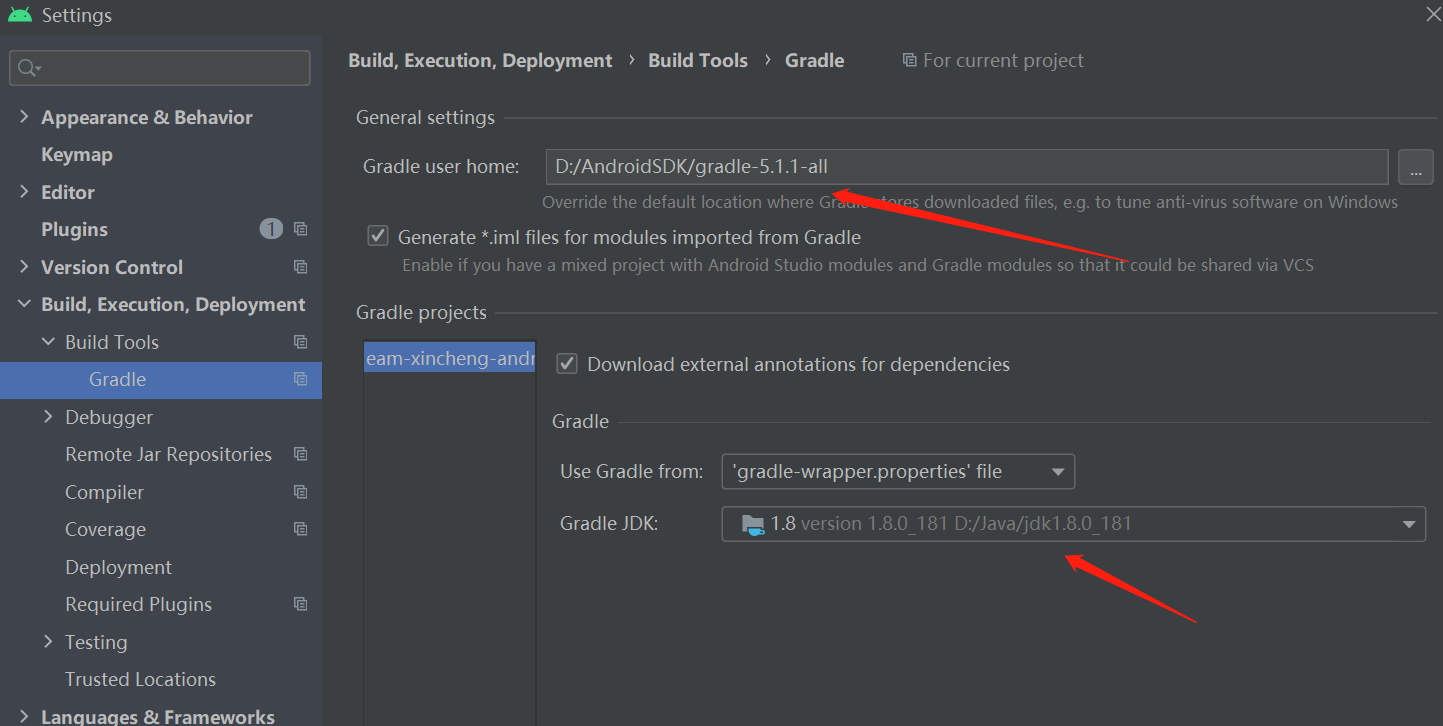Click the For current project icon in header

(x=909, y=60)
